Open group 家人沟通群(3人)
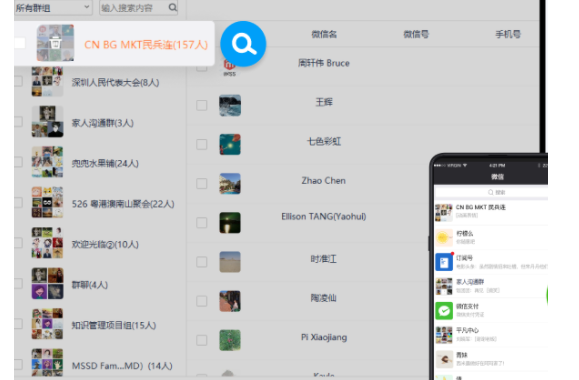 pyautogui.click(x=102, y=123)
